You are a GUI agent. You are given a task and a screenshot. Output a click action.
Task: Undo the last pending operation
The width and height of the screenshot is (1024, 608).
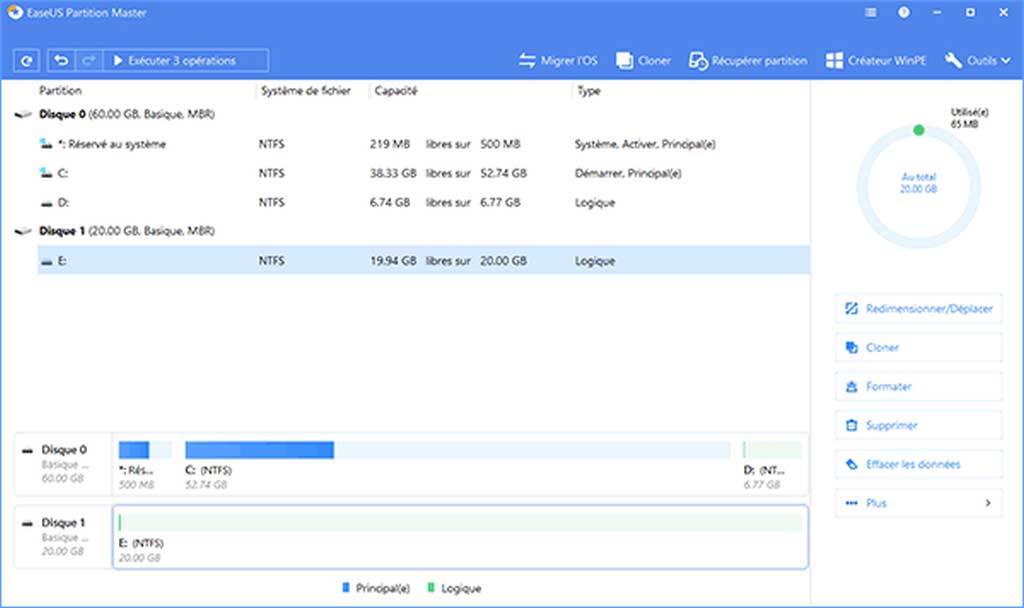pyautogui.click(x=61, y=61)
